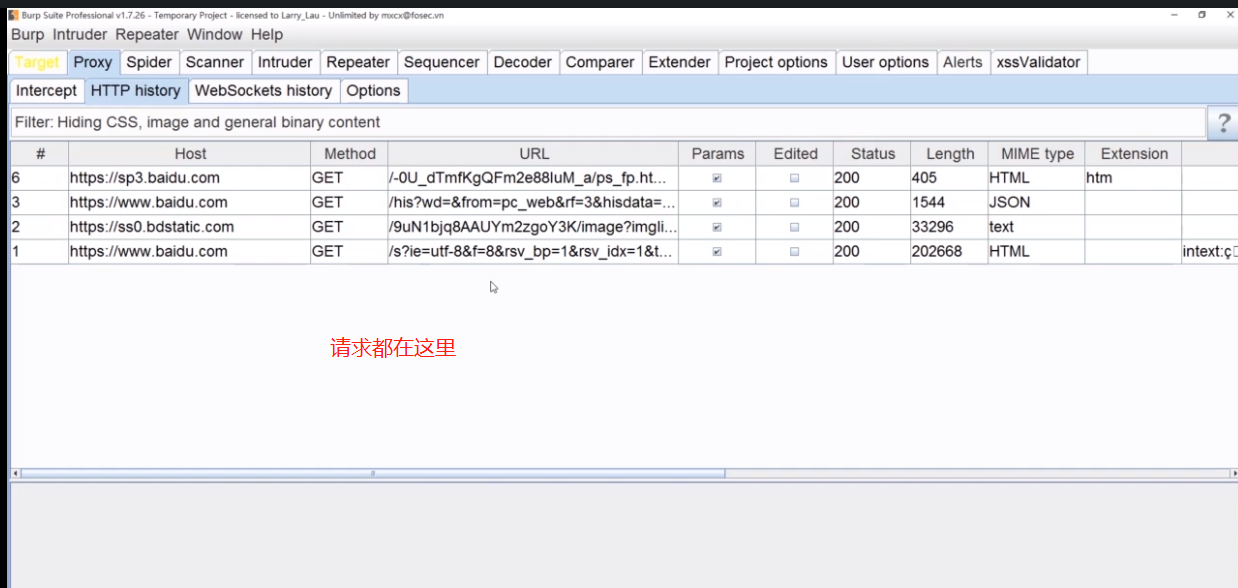
Task: Toggle Params checkbox for request 1 row
Action: pyautogui.click(x=717, y=252)
